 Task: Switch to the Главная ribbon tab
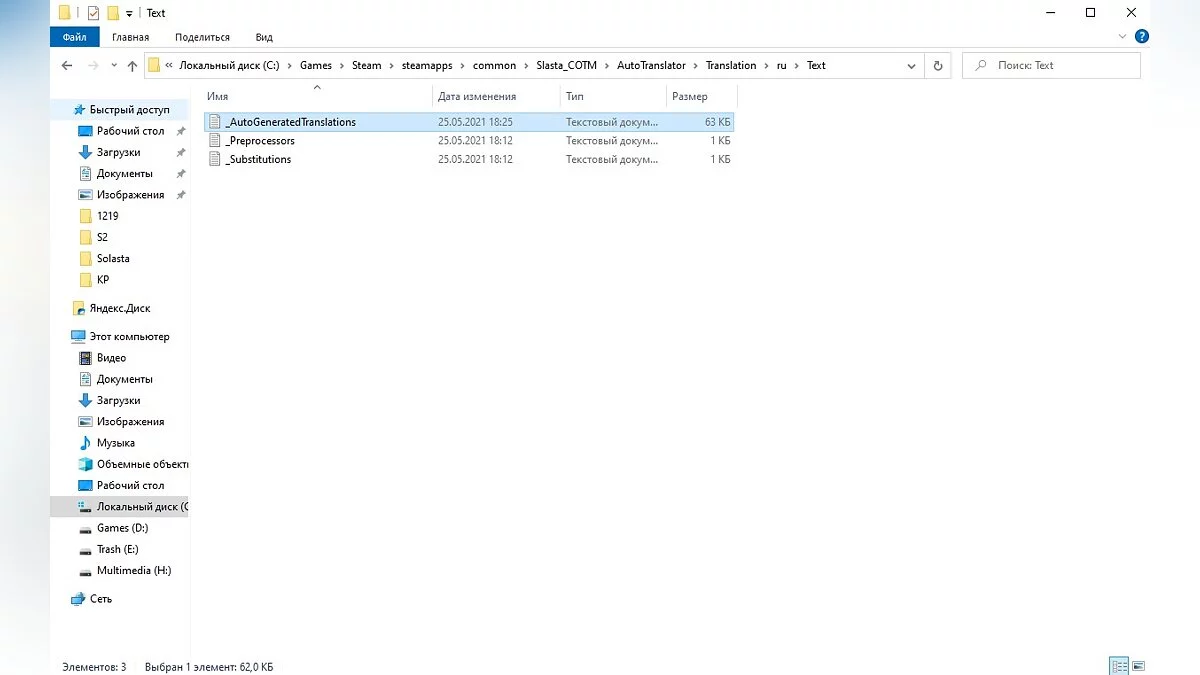131,37
